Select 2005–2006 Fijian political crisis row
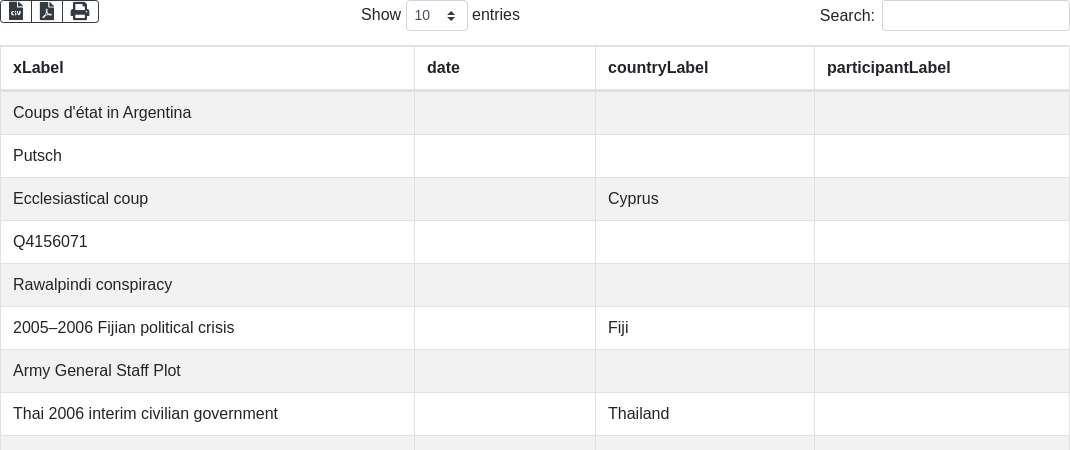 pos(535,328)
